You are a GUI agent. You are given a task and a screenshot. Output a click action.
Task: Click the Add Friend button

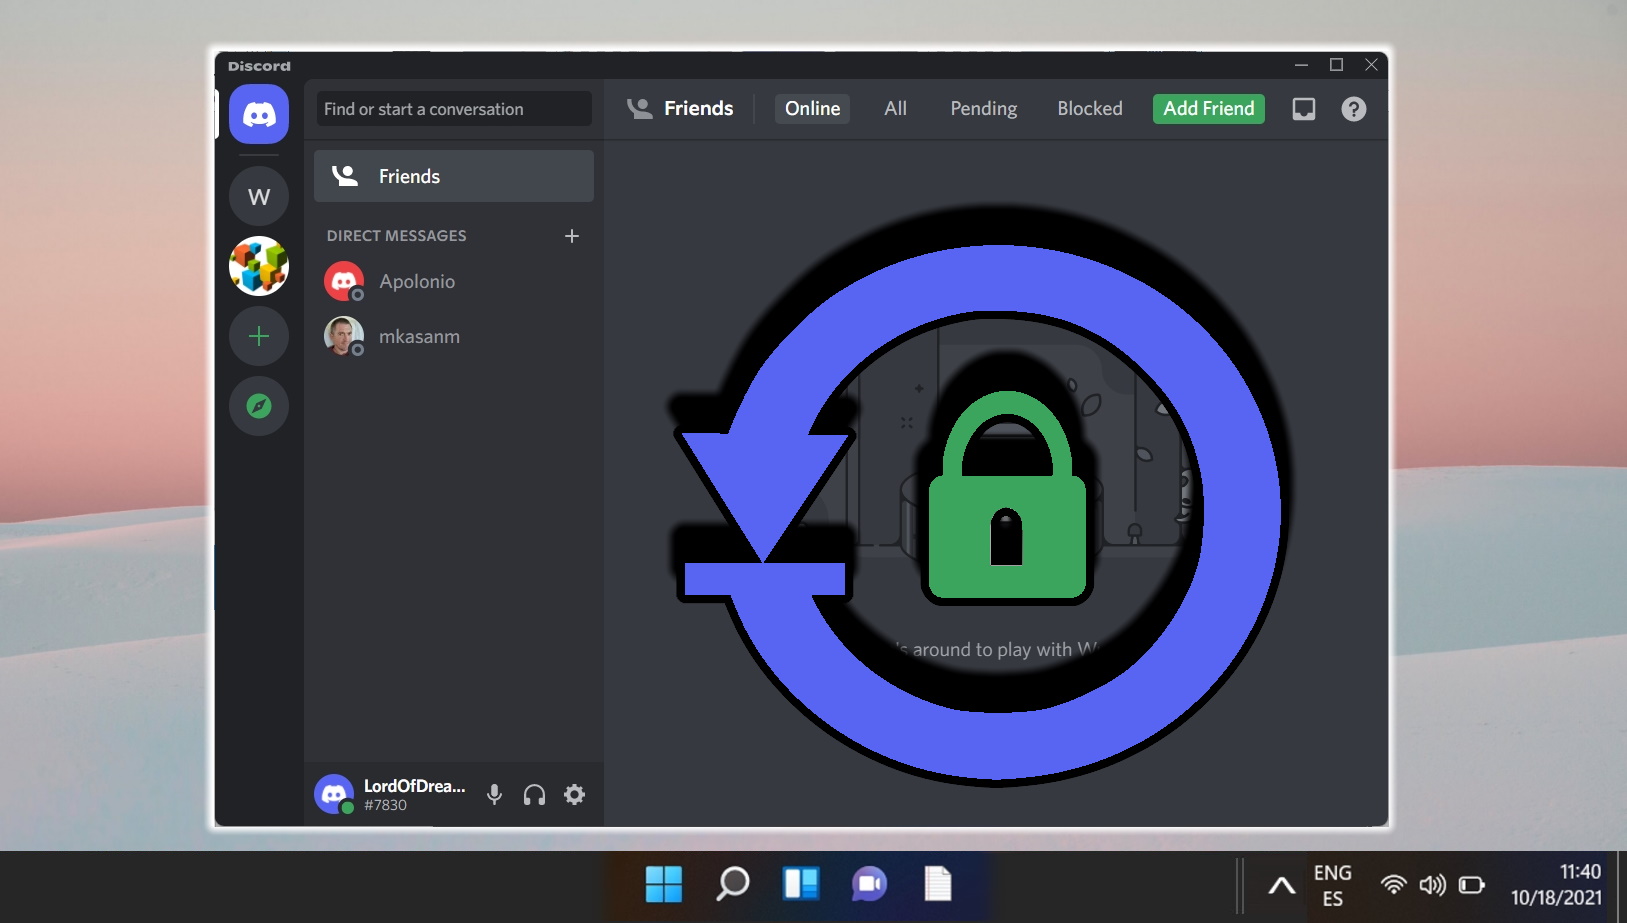[1208, 108]
